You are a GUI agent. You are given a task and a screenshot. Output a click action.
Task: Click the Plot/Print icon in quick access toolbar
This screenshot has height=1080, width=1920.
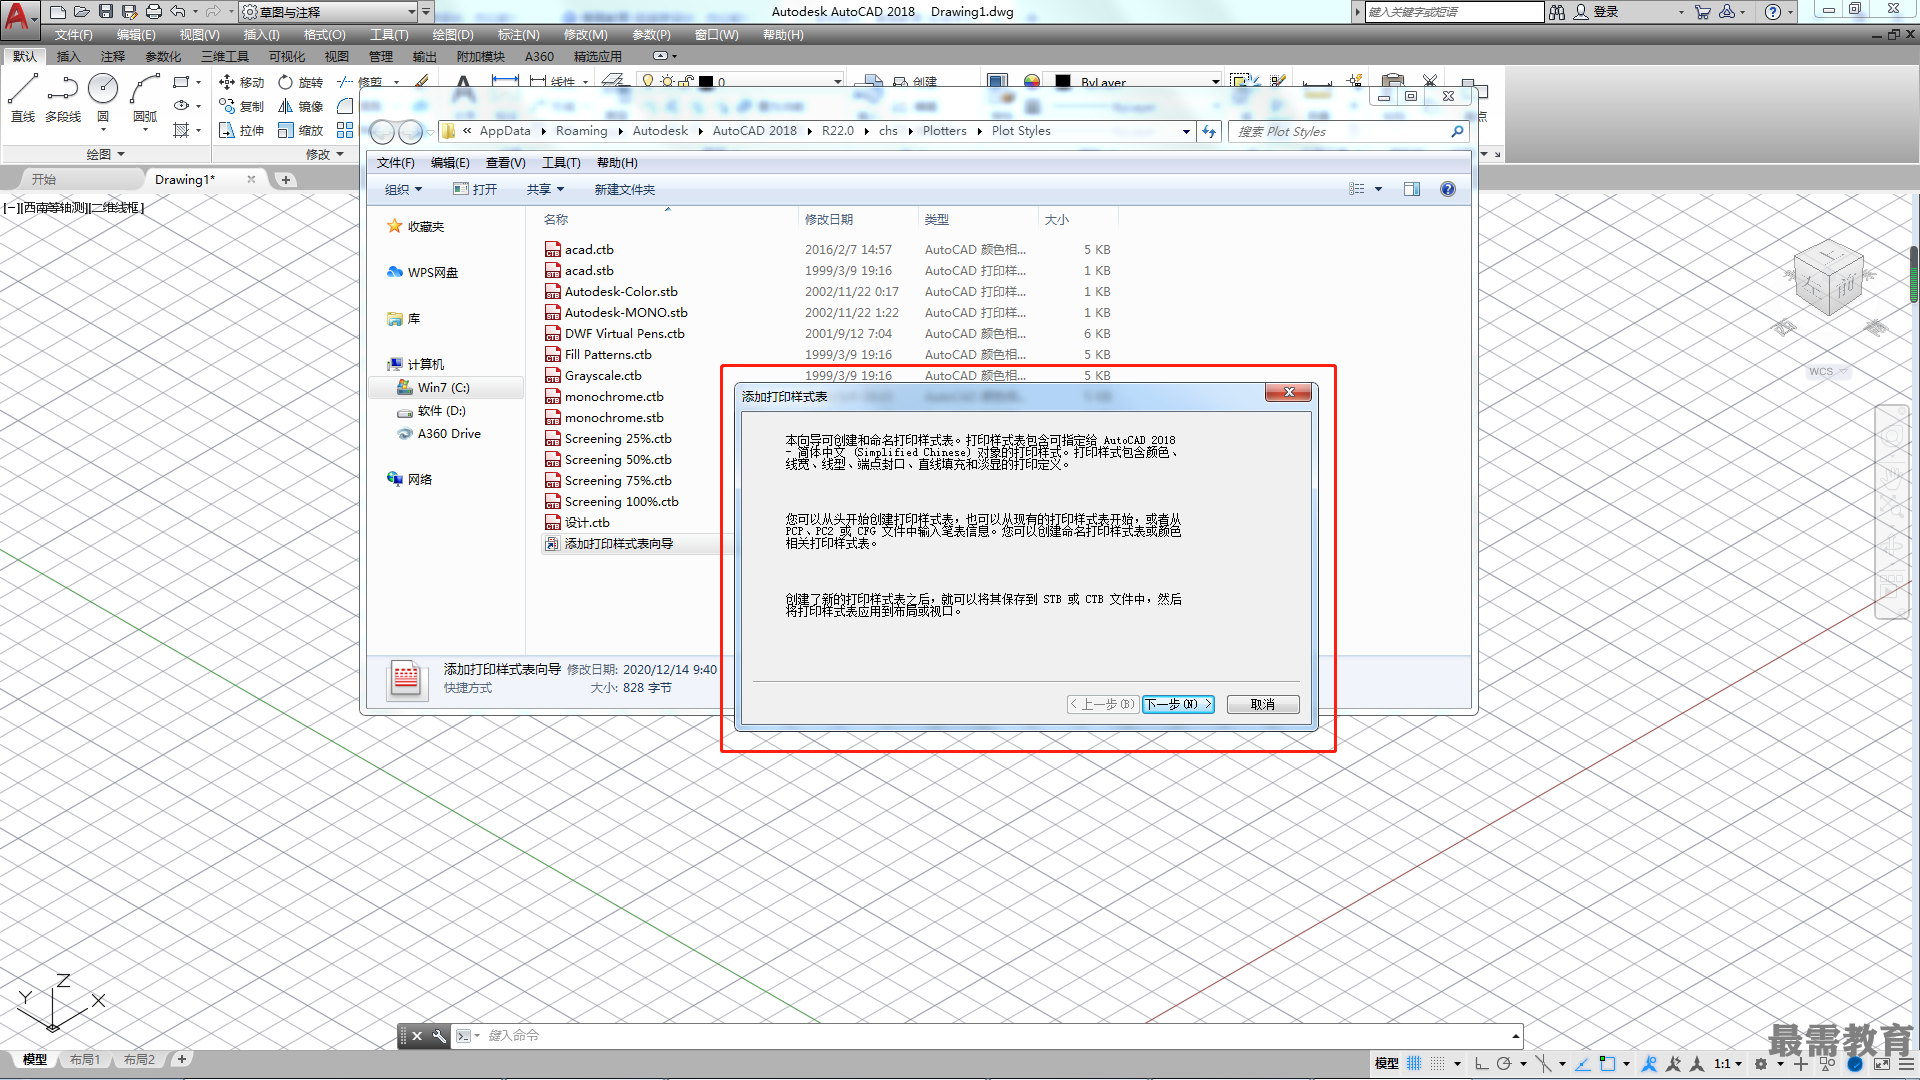click(154, 12)
